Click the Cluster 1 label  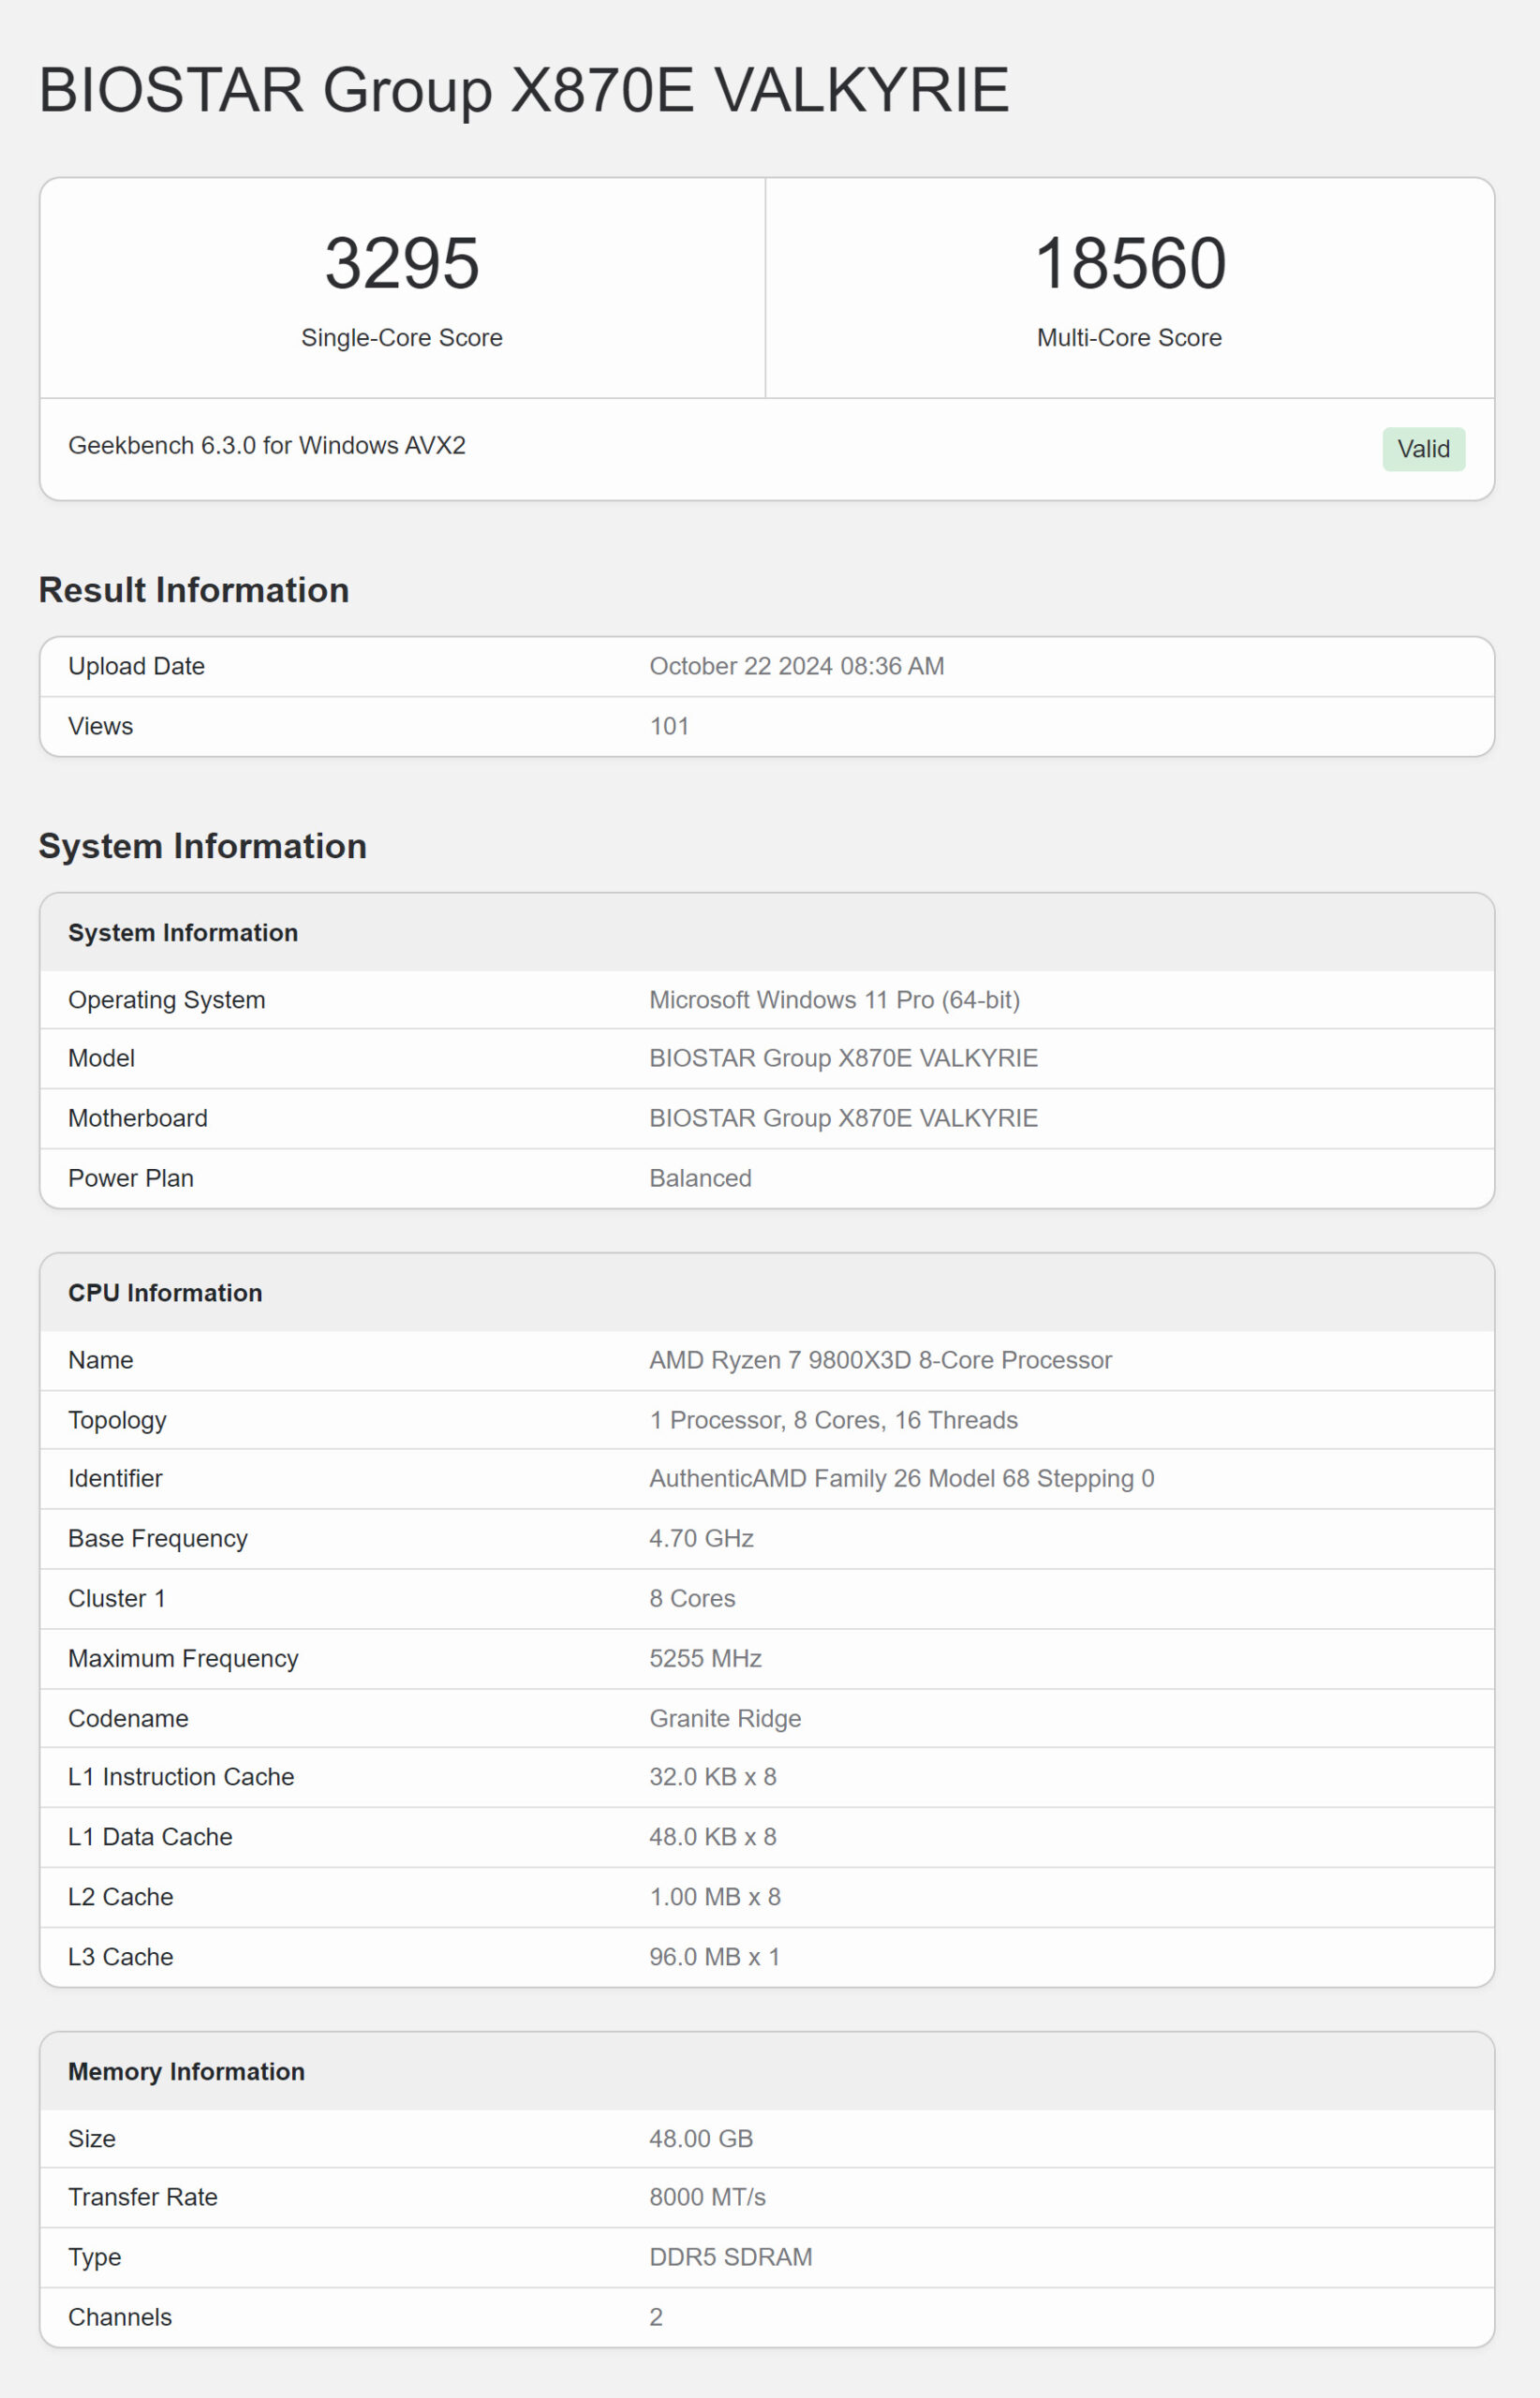(x=117, y=1598)
